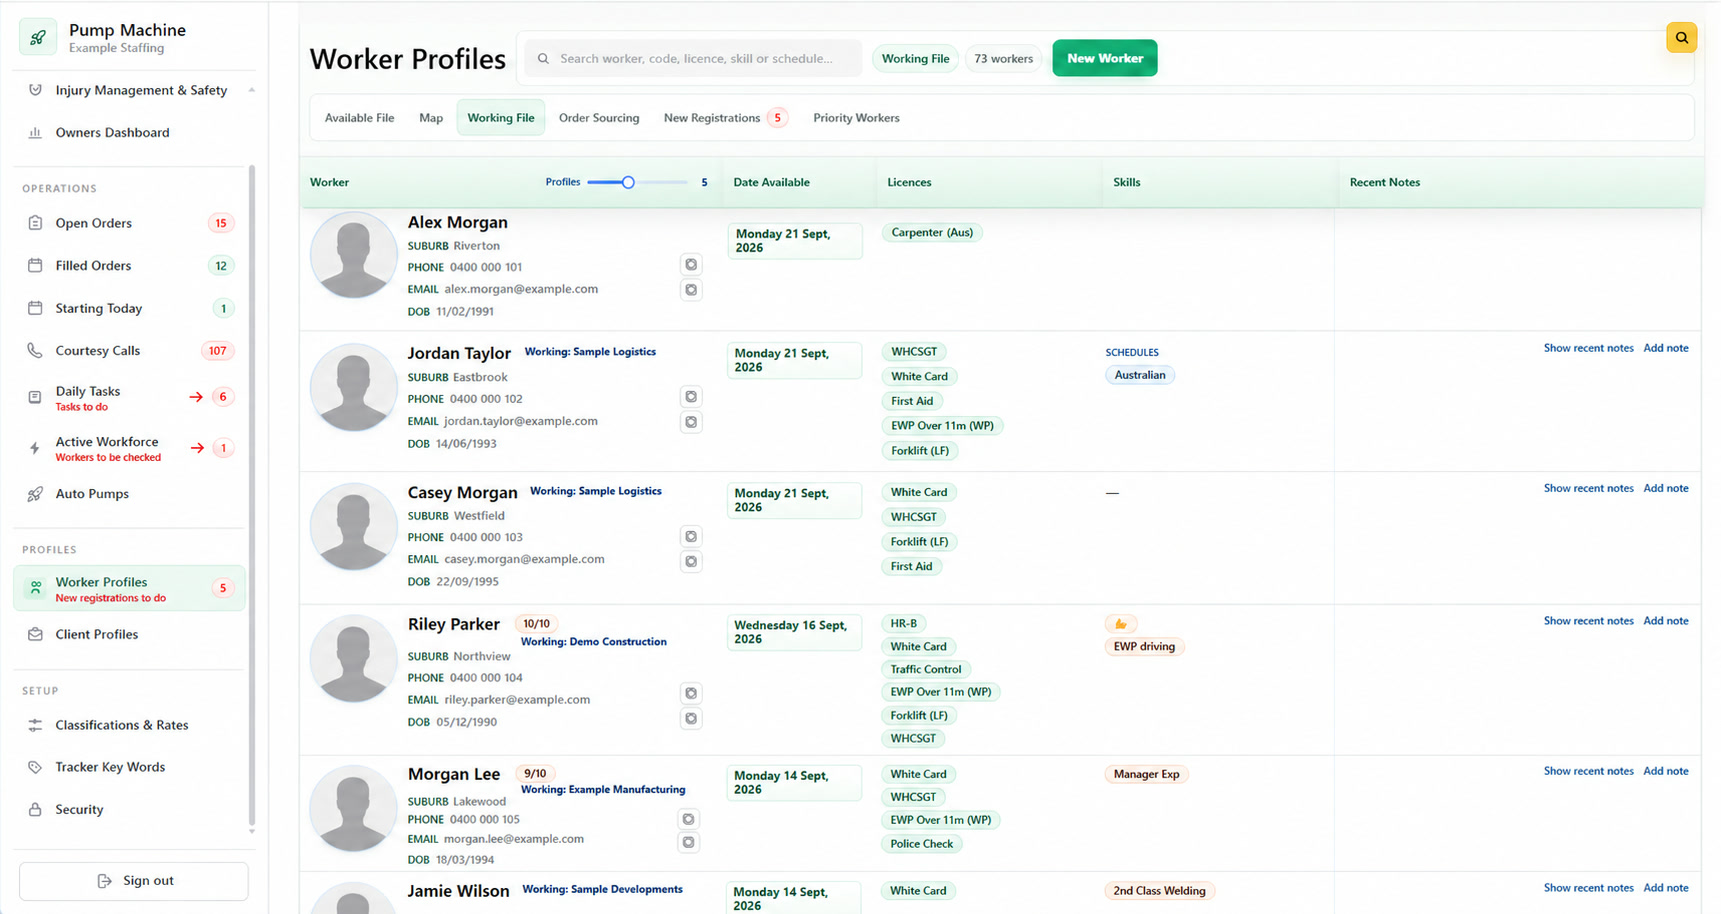Open Riley Parker's profile photo thumbnail
This screenshot has width=1721, height=914.
[x=353, y=658]
